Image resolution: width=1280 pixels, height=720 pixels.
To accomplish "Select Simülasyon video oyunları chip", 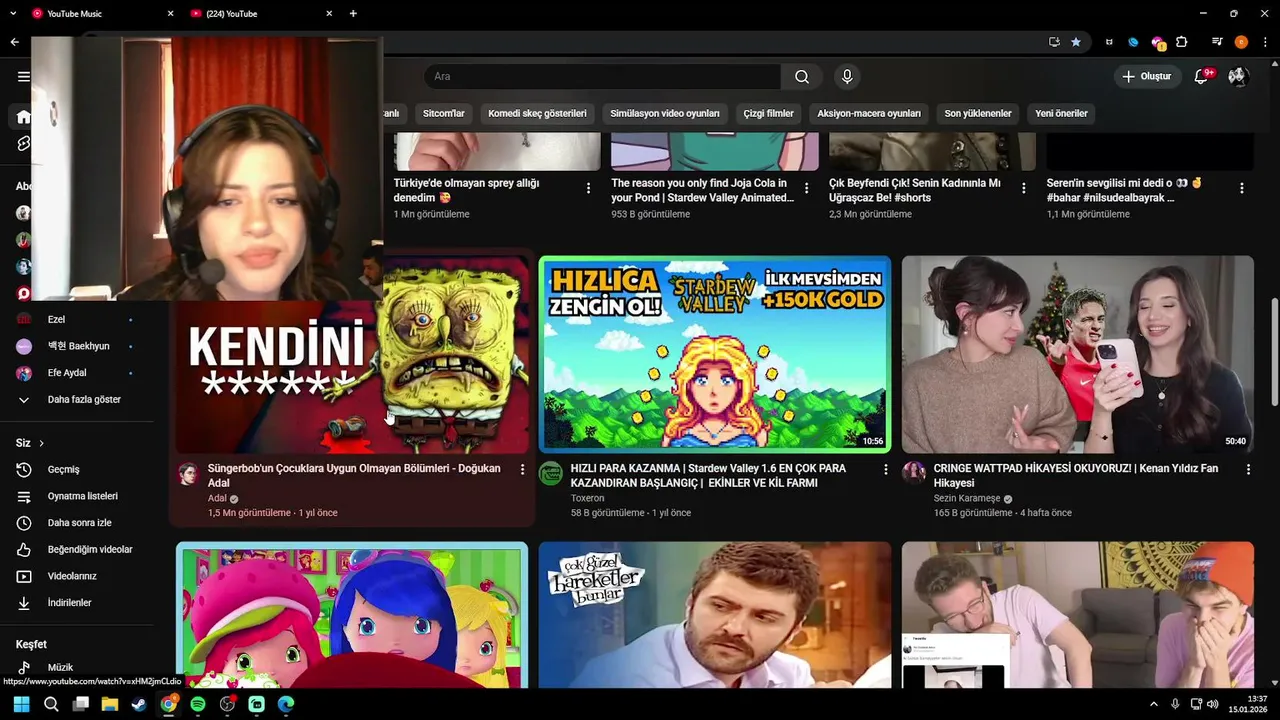I will pos(665,113).
